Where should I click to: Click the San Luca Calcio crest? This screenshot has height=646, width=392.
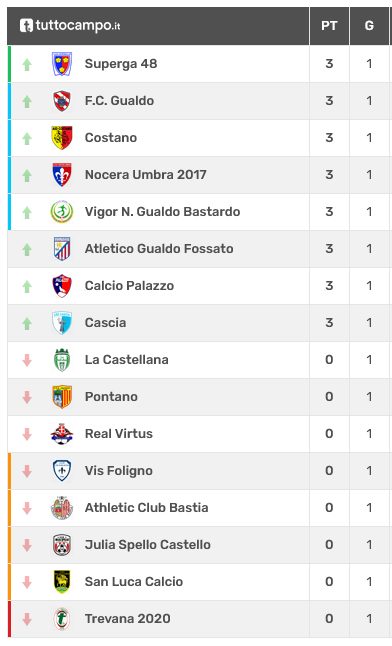point(62,582)
